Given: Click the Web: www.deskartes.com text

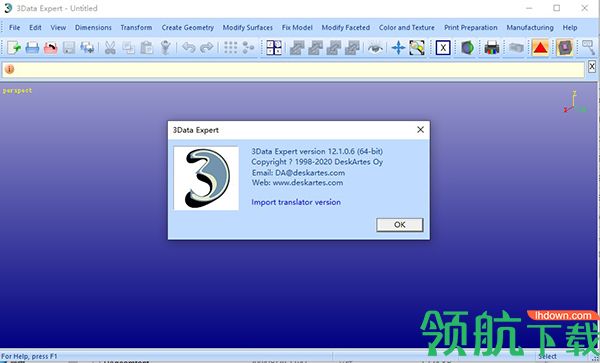Looking at the screenshot, I should tap(297, 183).
